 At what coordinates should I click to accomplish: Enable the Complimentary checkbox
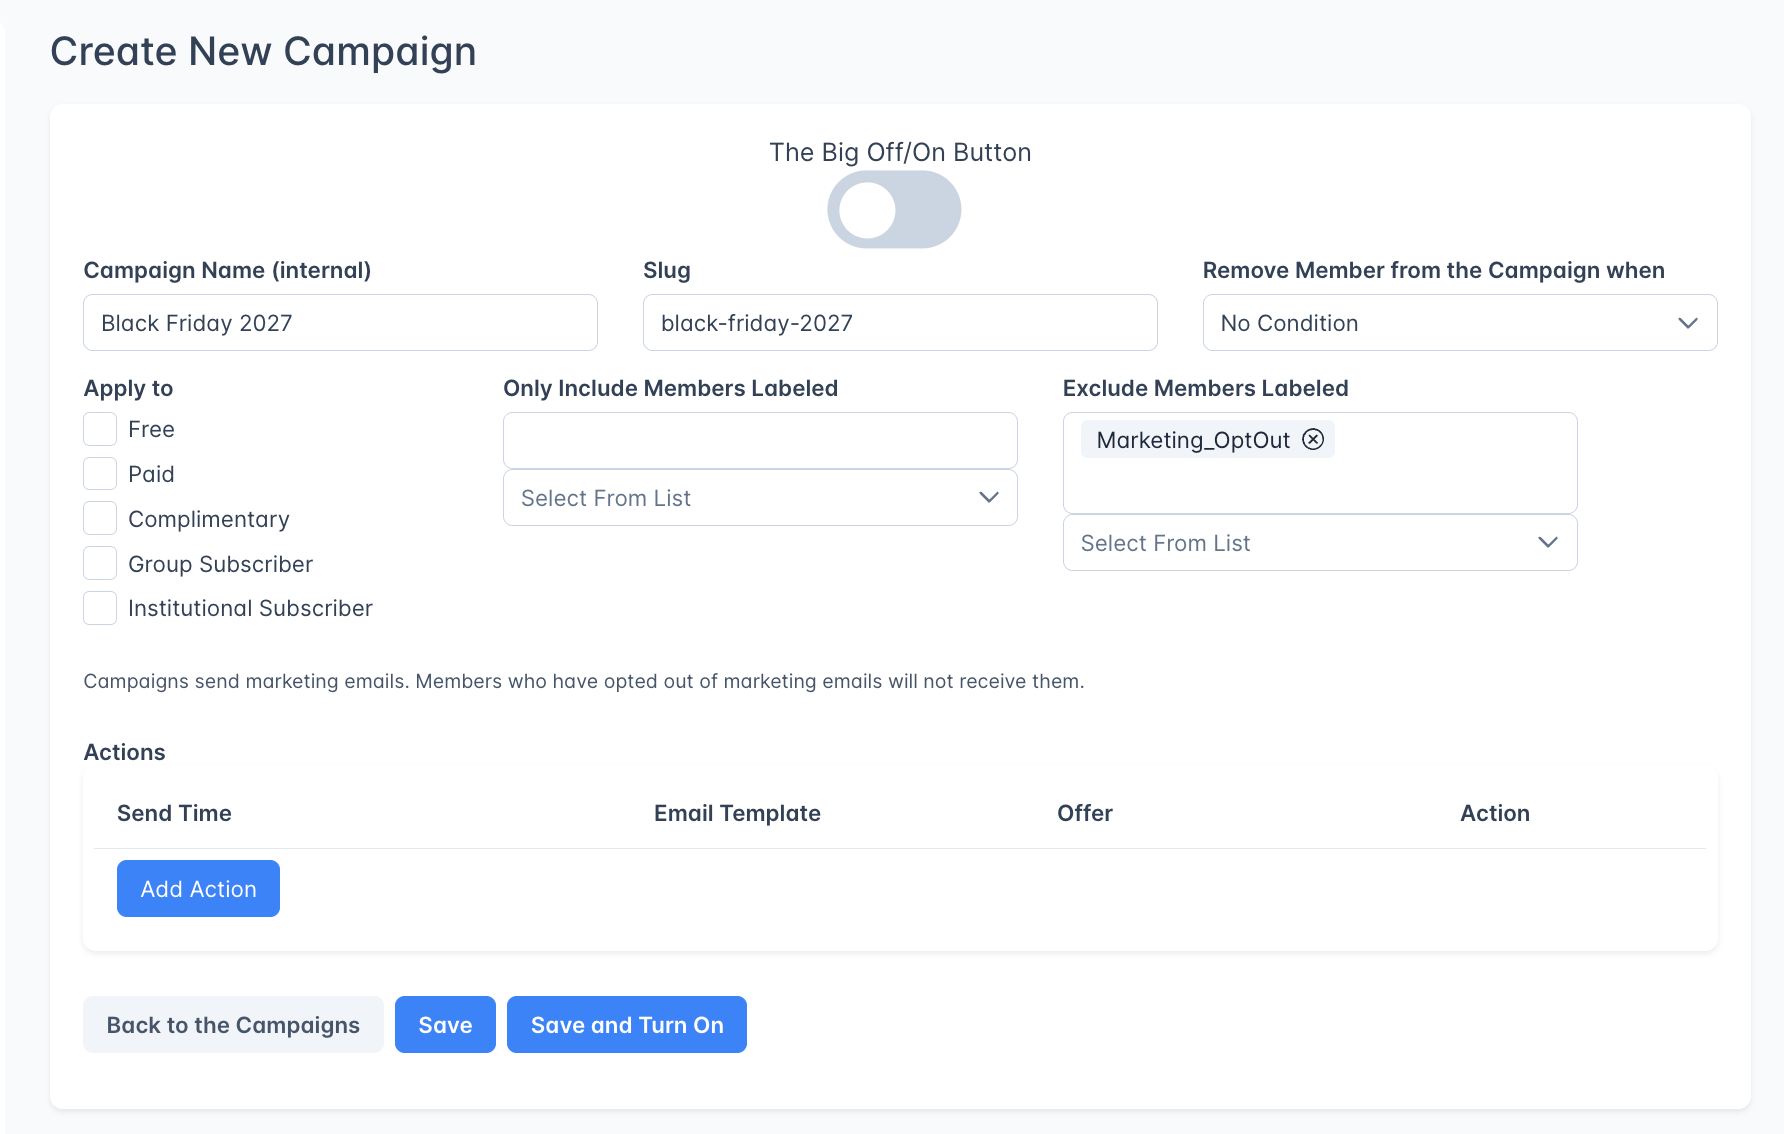tap(100, 519)
